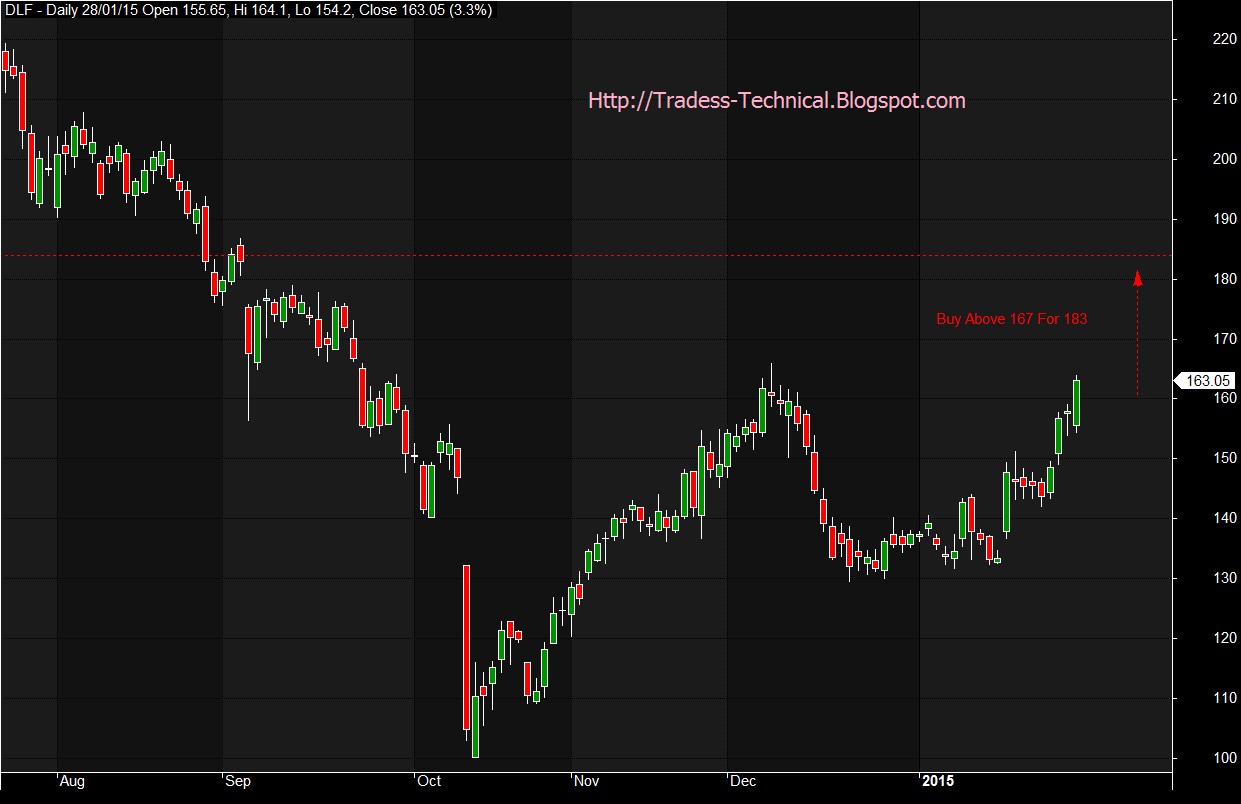1241x804 pixels.
Task: Click the Oct label on date axis
Action: [x=429, y=782]
